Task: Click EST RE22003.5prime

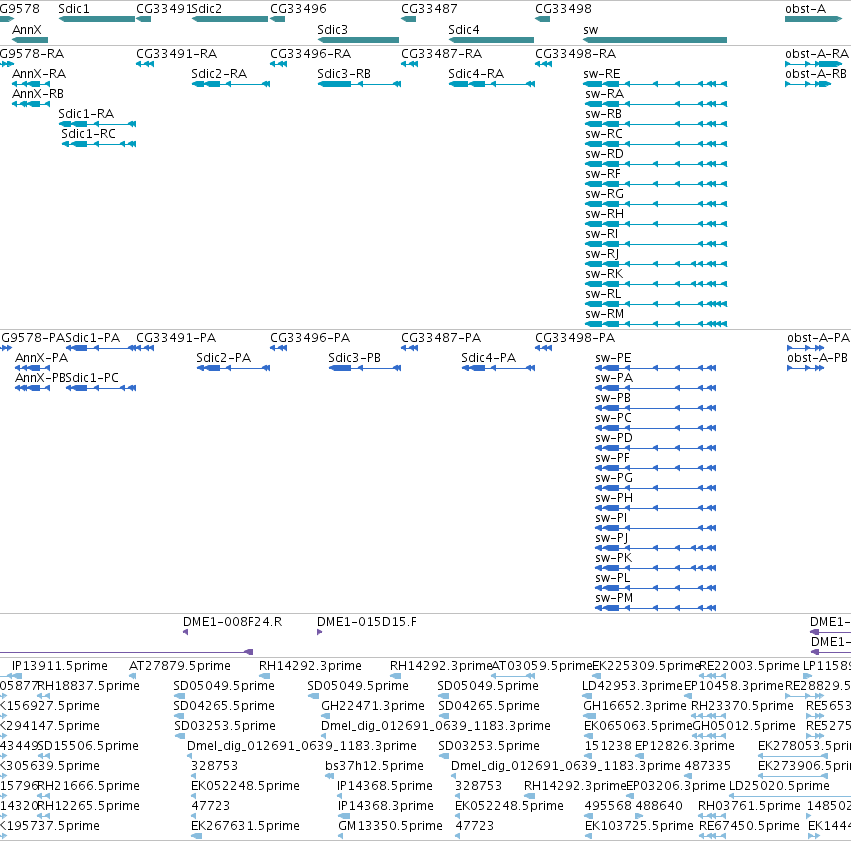Action: click(750, 666)
